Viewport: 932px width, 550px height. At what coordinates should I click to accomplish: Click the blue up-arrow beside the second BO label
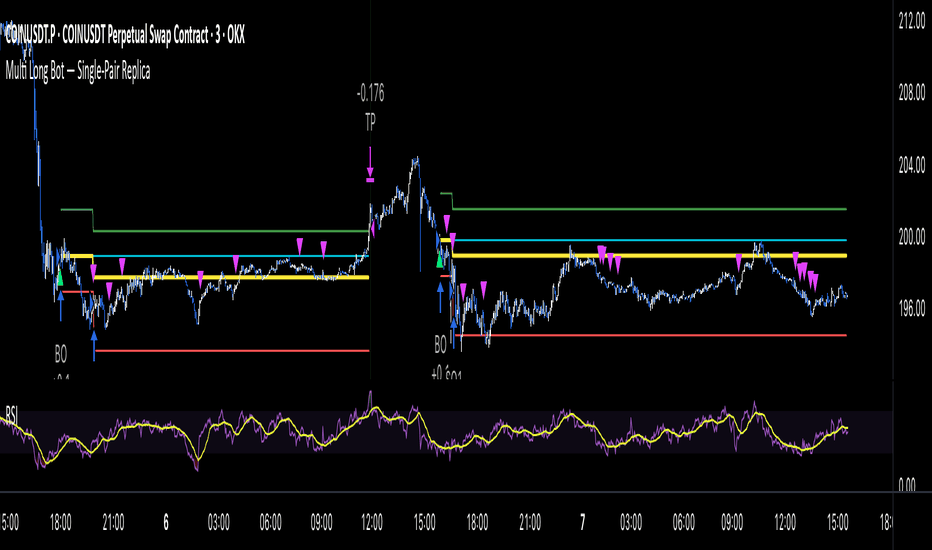pos(454,334)
